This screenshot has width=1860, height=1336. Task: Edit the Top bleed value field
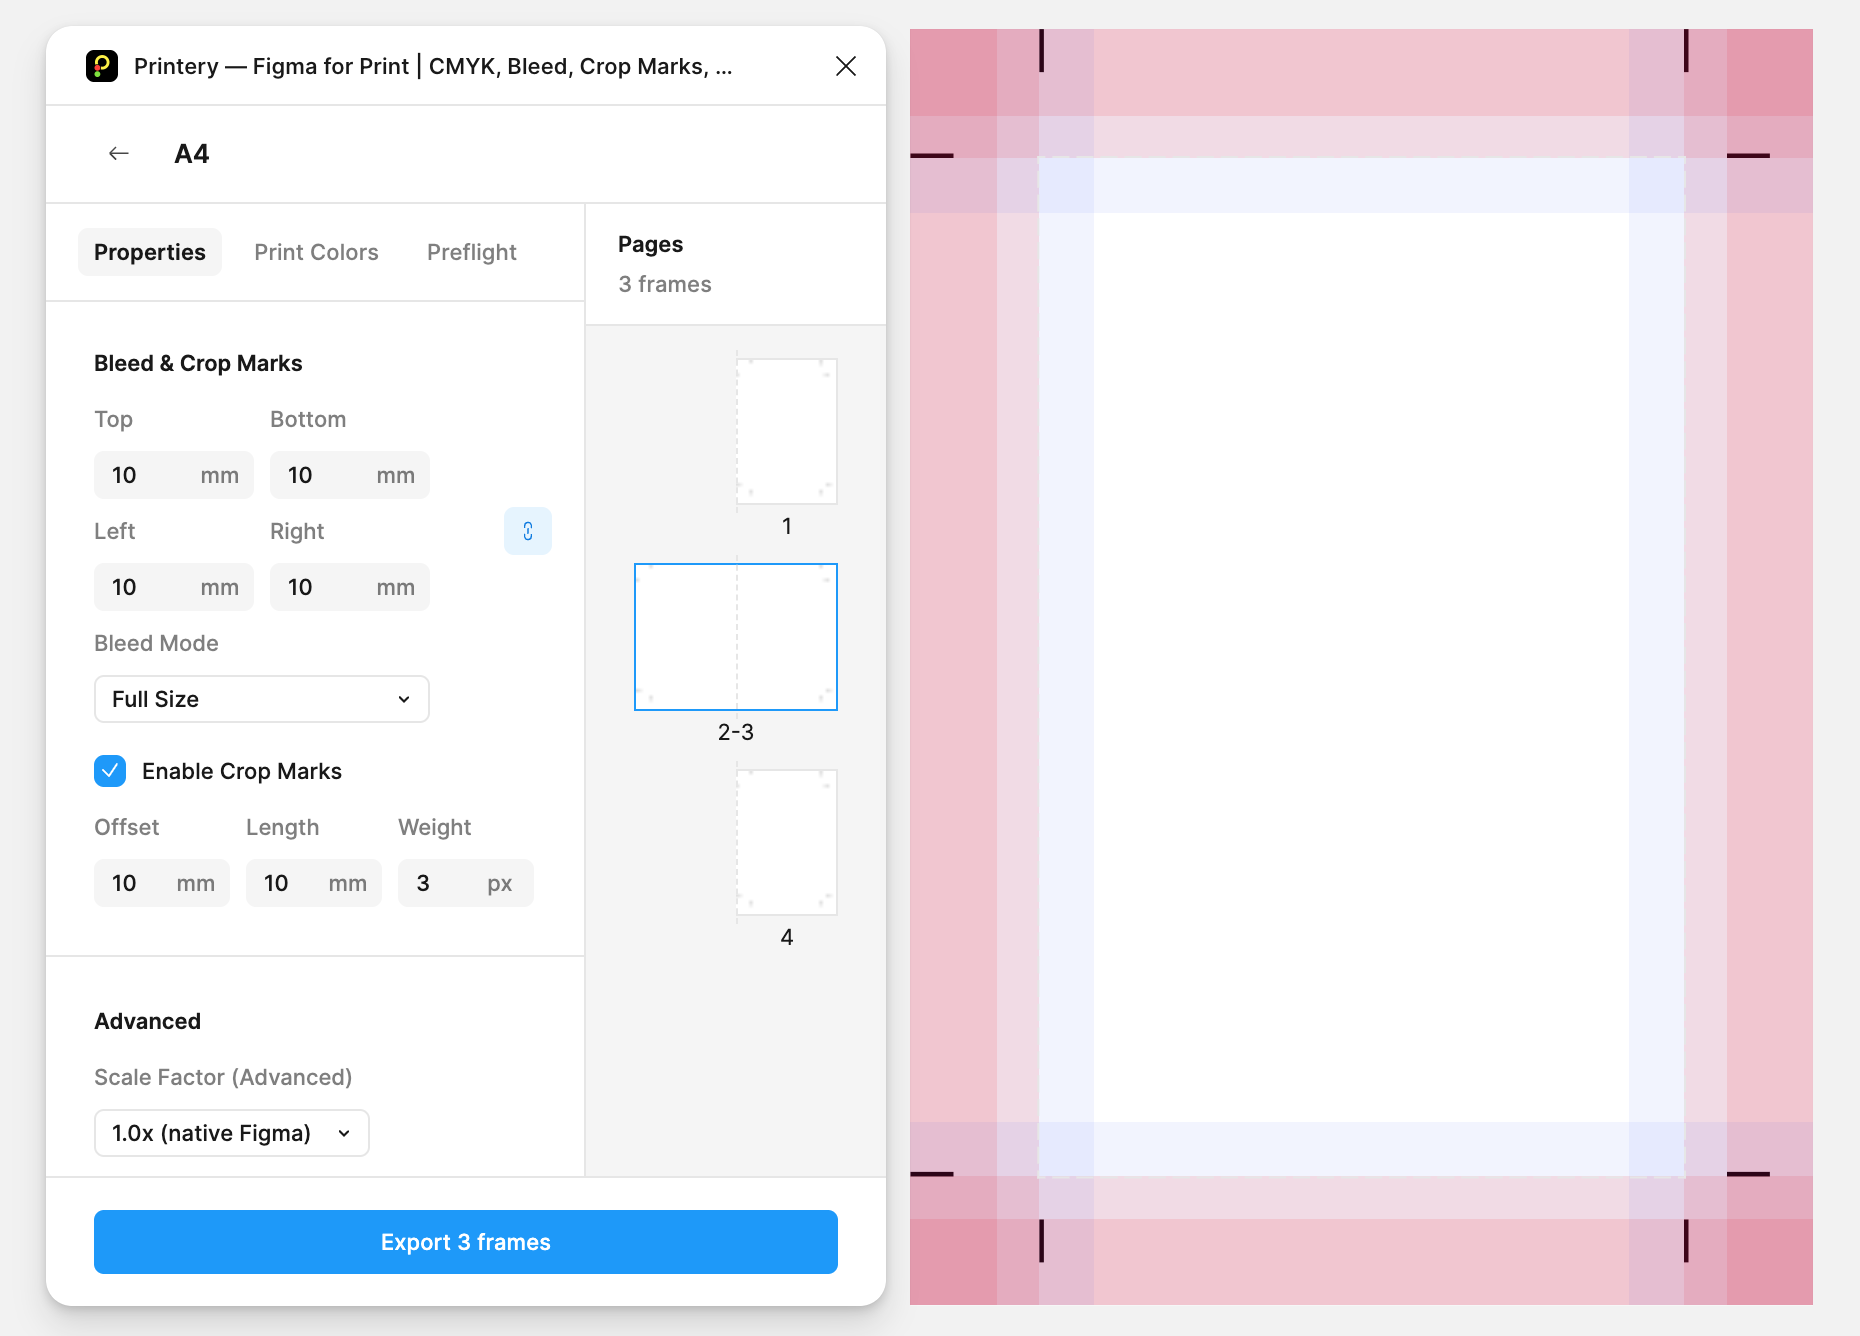(150, 475)
